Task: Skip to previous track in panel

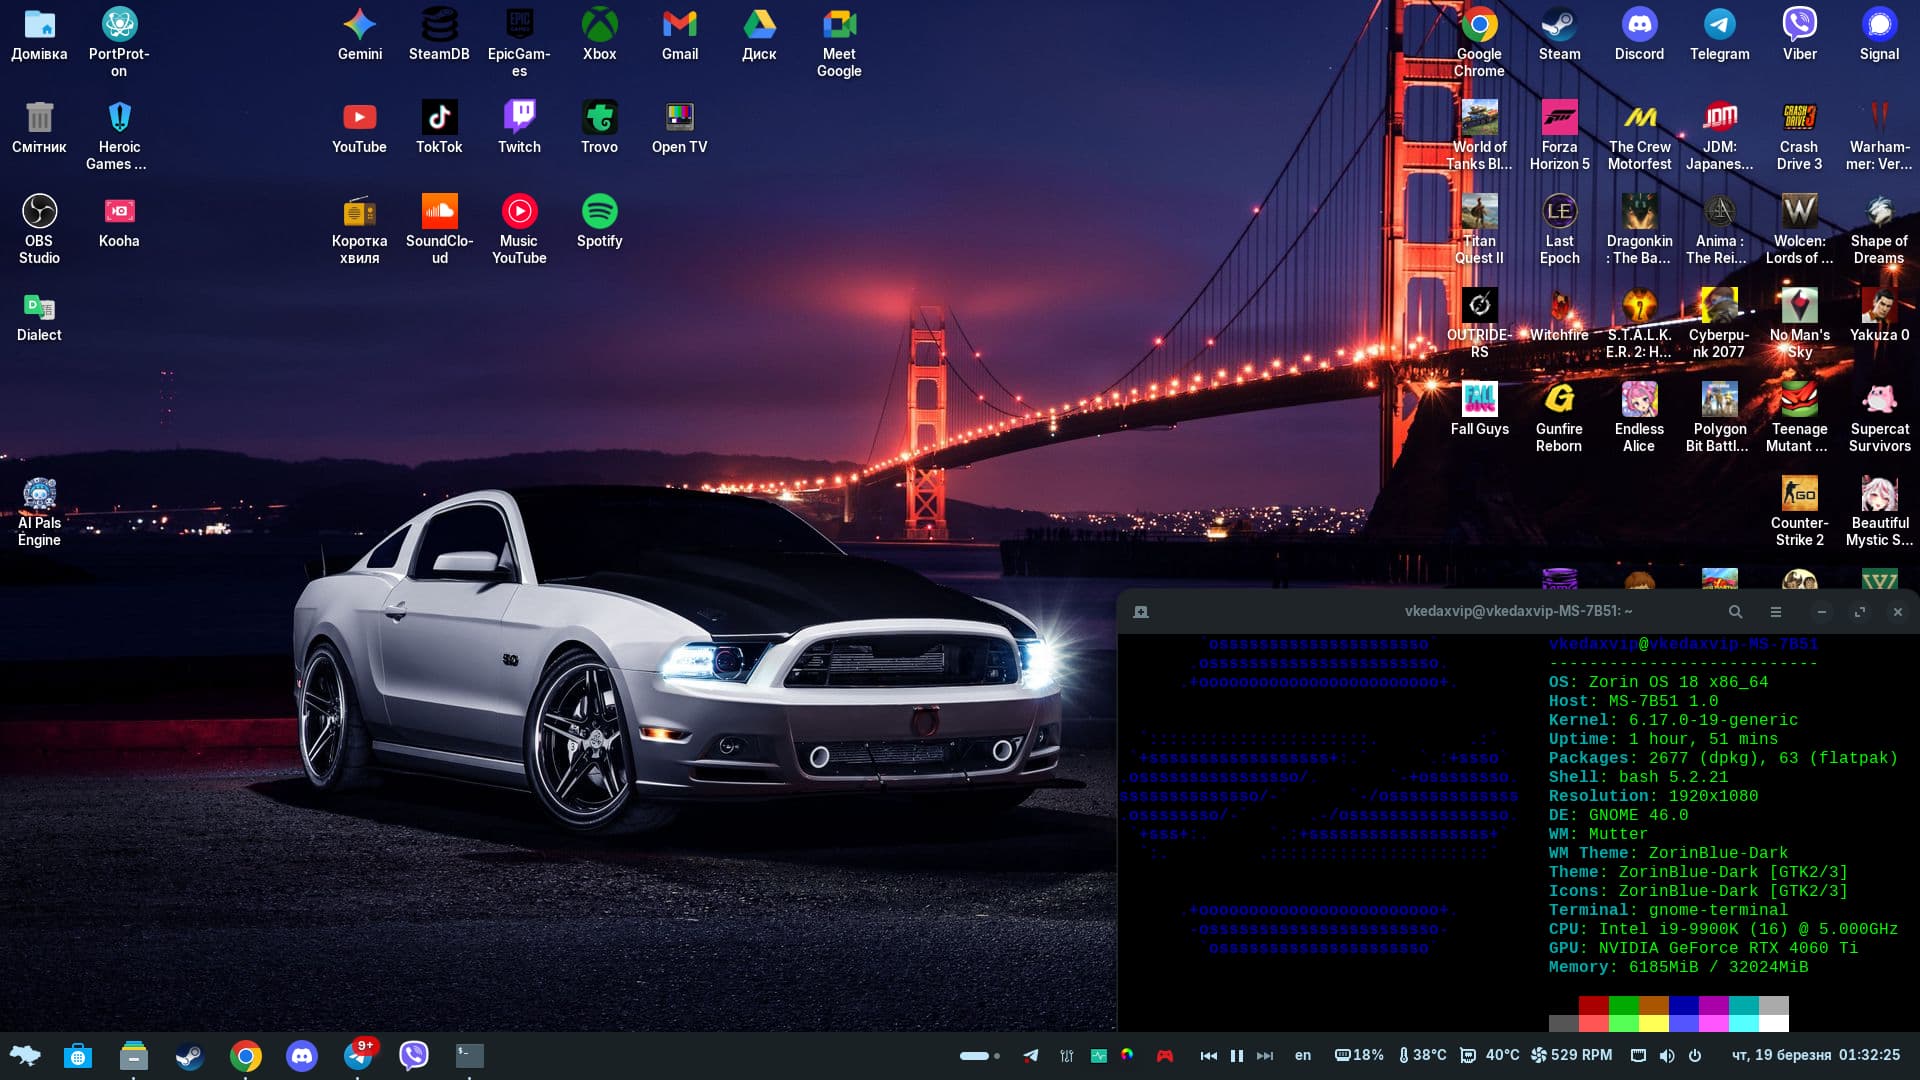Action: [x=1209, y=1056]
